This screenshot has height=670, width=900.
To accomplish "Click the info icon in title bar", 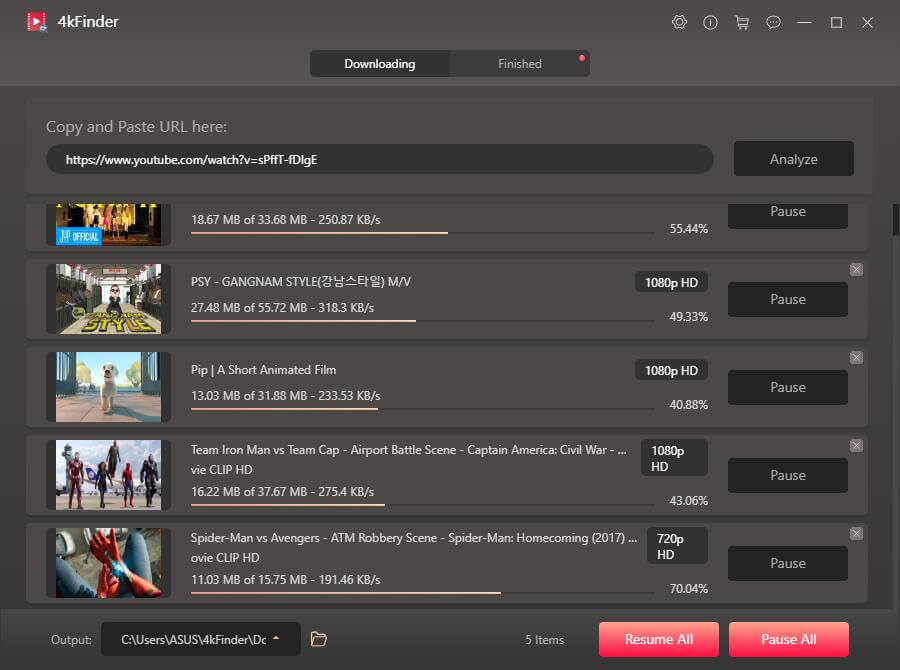I will coord(711,22).
